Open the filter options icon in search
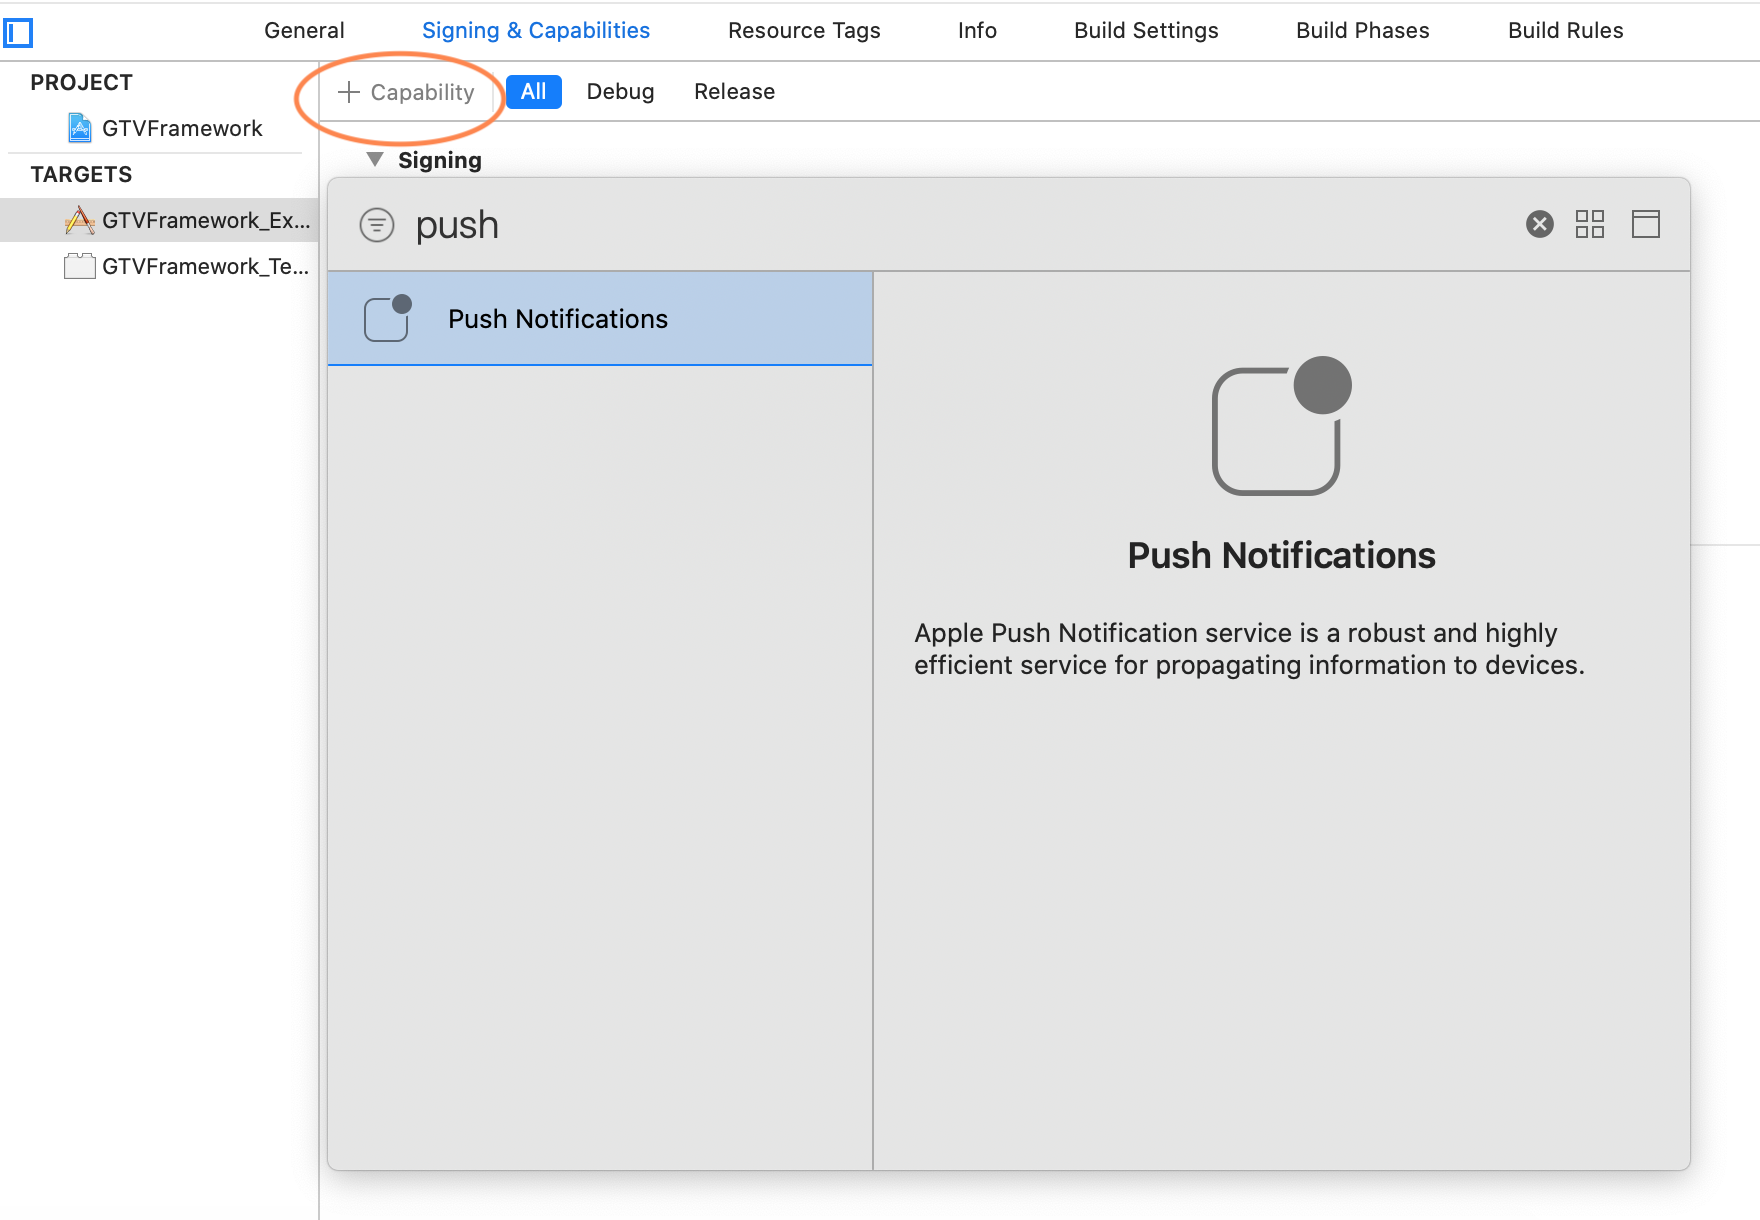This screenshot has height=1220, width=1760. (377, 225)
